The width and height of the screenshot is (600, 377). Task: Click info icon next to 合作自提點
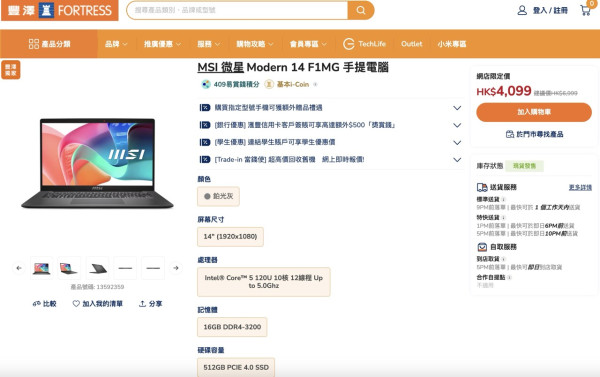tap(510, 277)
